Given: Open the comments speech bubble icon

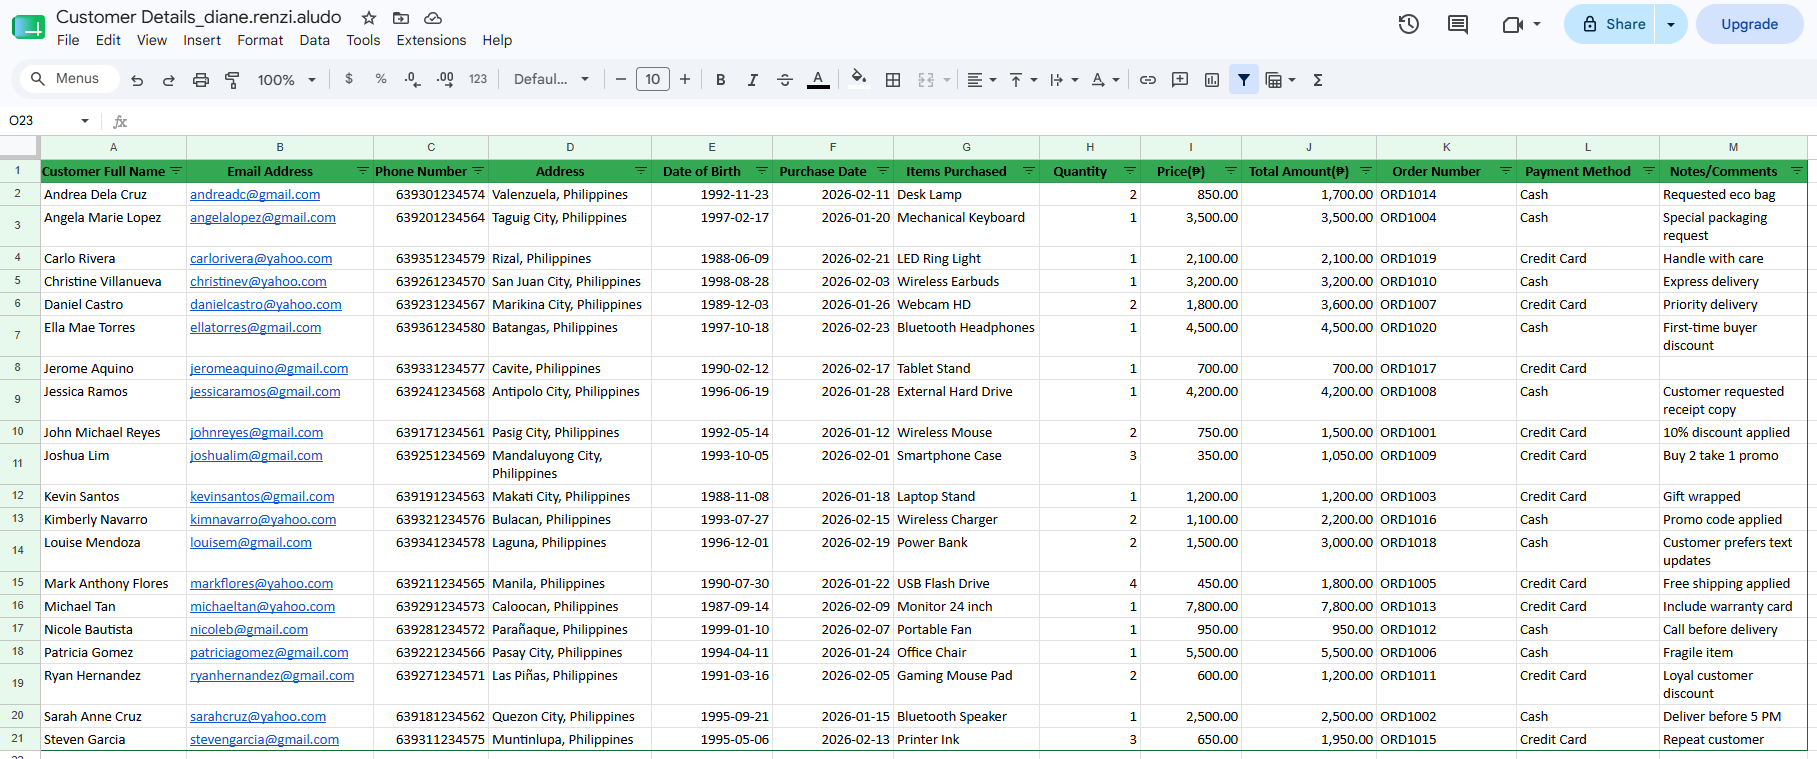Looking at the screenshot, I should [x=1458, y=24].
